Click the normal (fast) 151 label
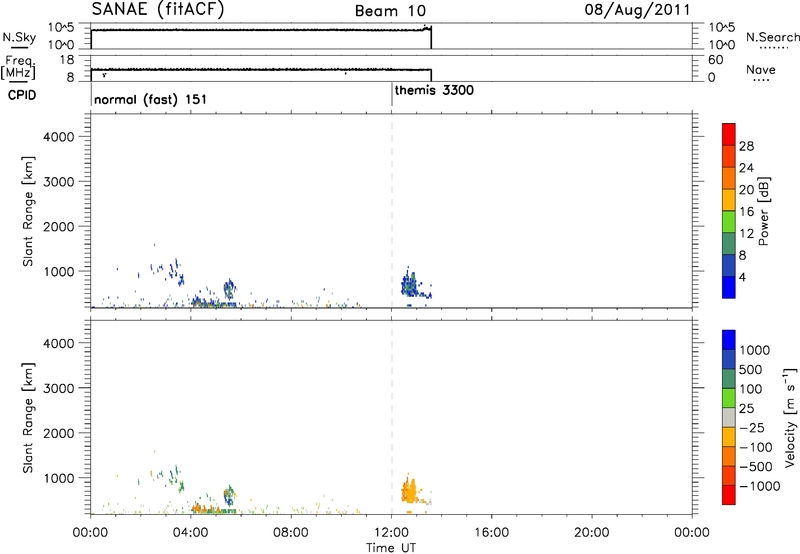This screenshot has width=800, height=554. pyautogui.click(x=151, y=99)
